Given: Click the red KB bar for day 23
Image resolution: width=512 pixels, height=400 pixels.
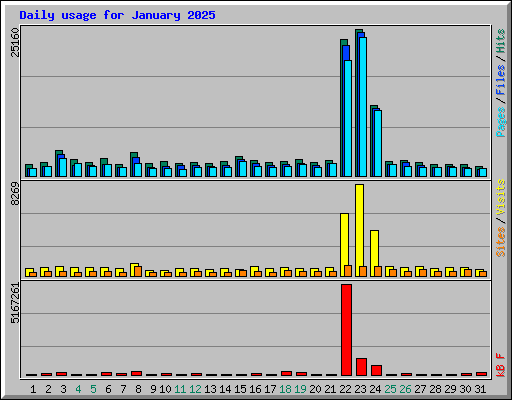Looking at the screenshot, I should coord(361,367).
